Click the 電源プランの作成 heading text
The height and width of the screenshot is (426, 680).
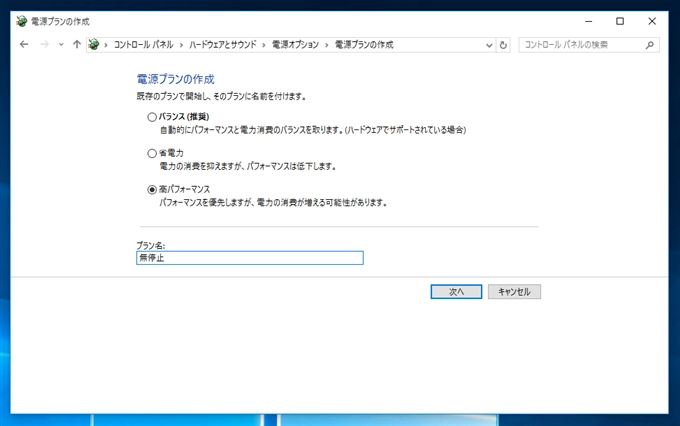tap(176, 79)
